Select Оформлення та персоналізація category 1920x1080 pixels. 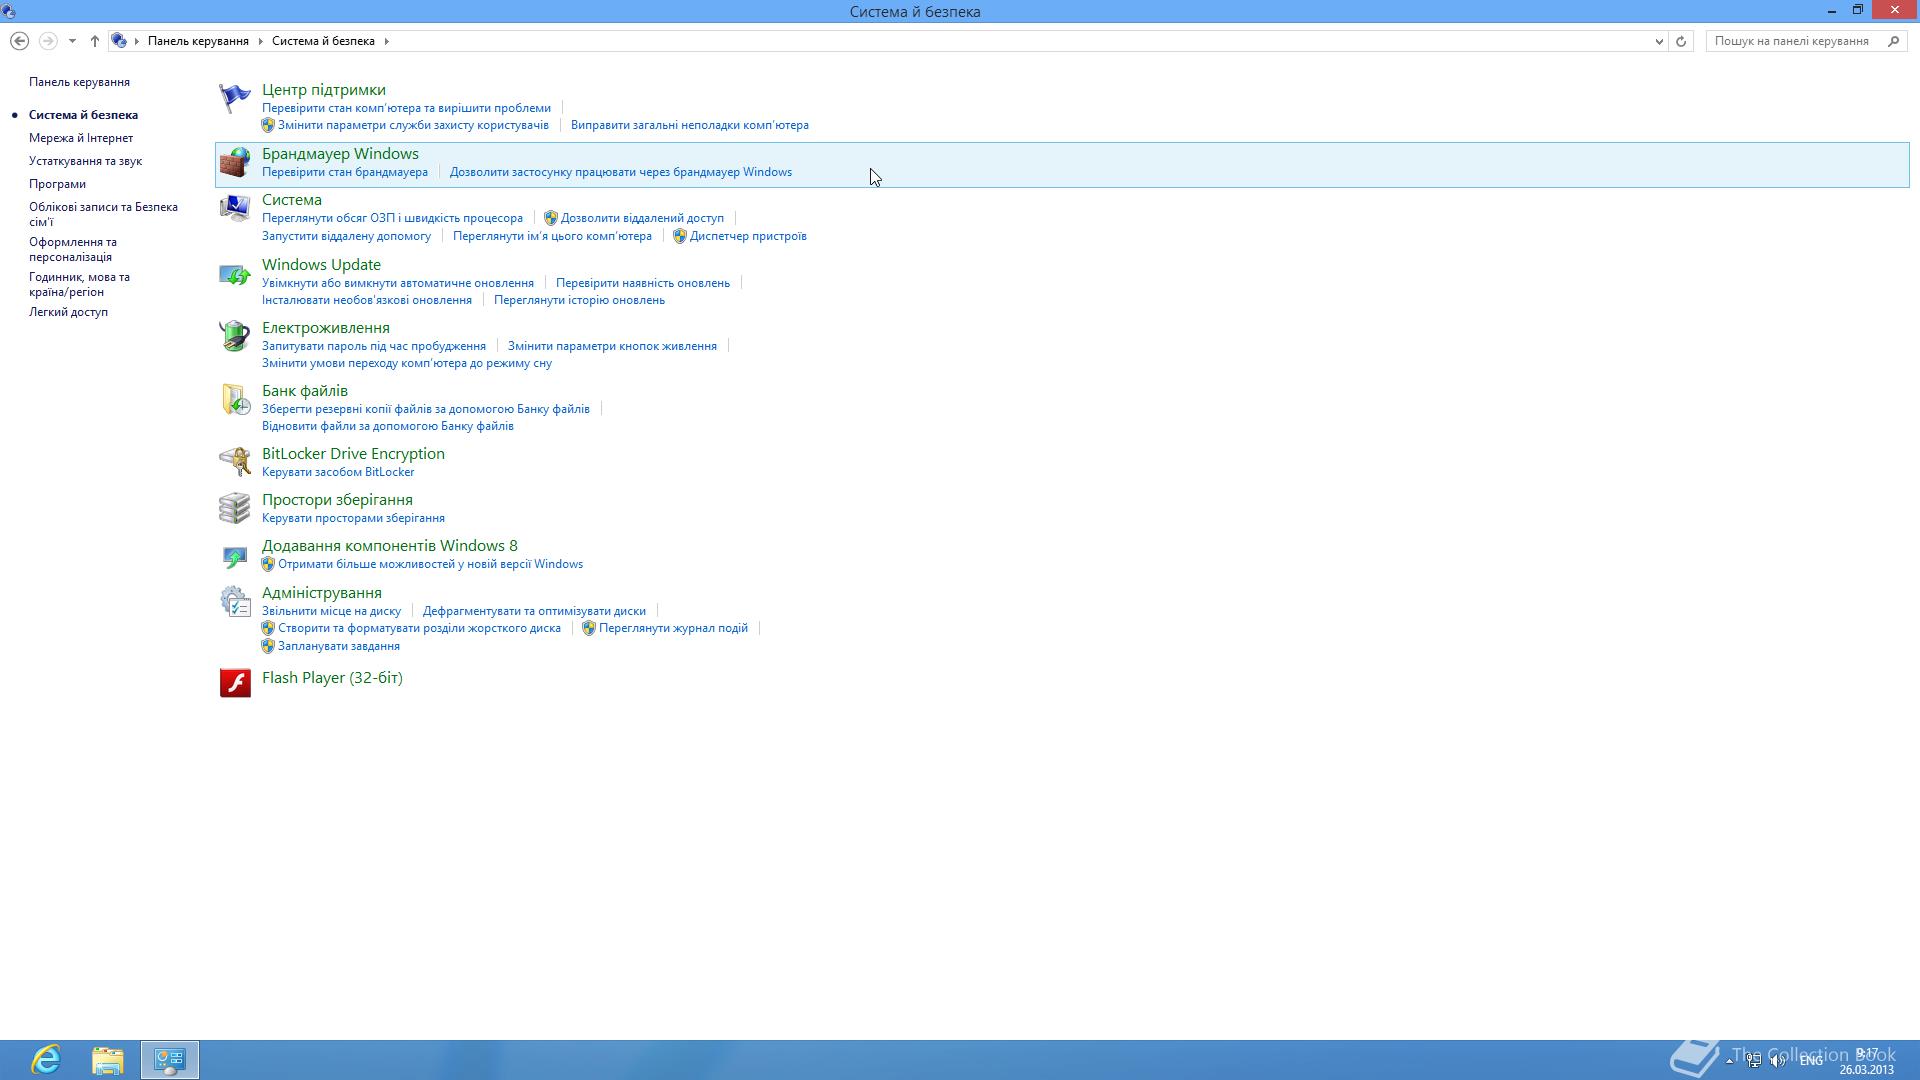(73, 249)
